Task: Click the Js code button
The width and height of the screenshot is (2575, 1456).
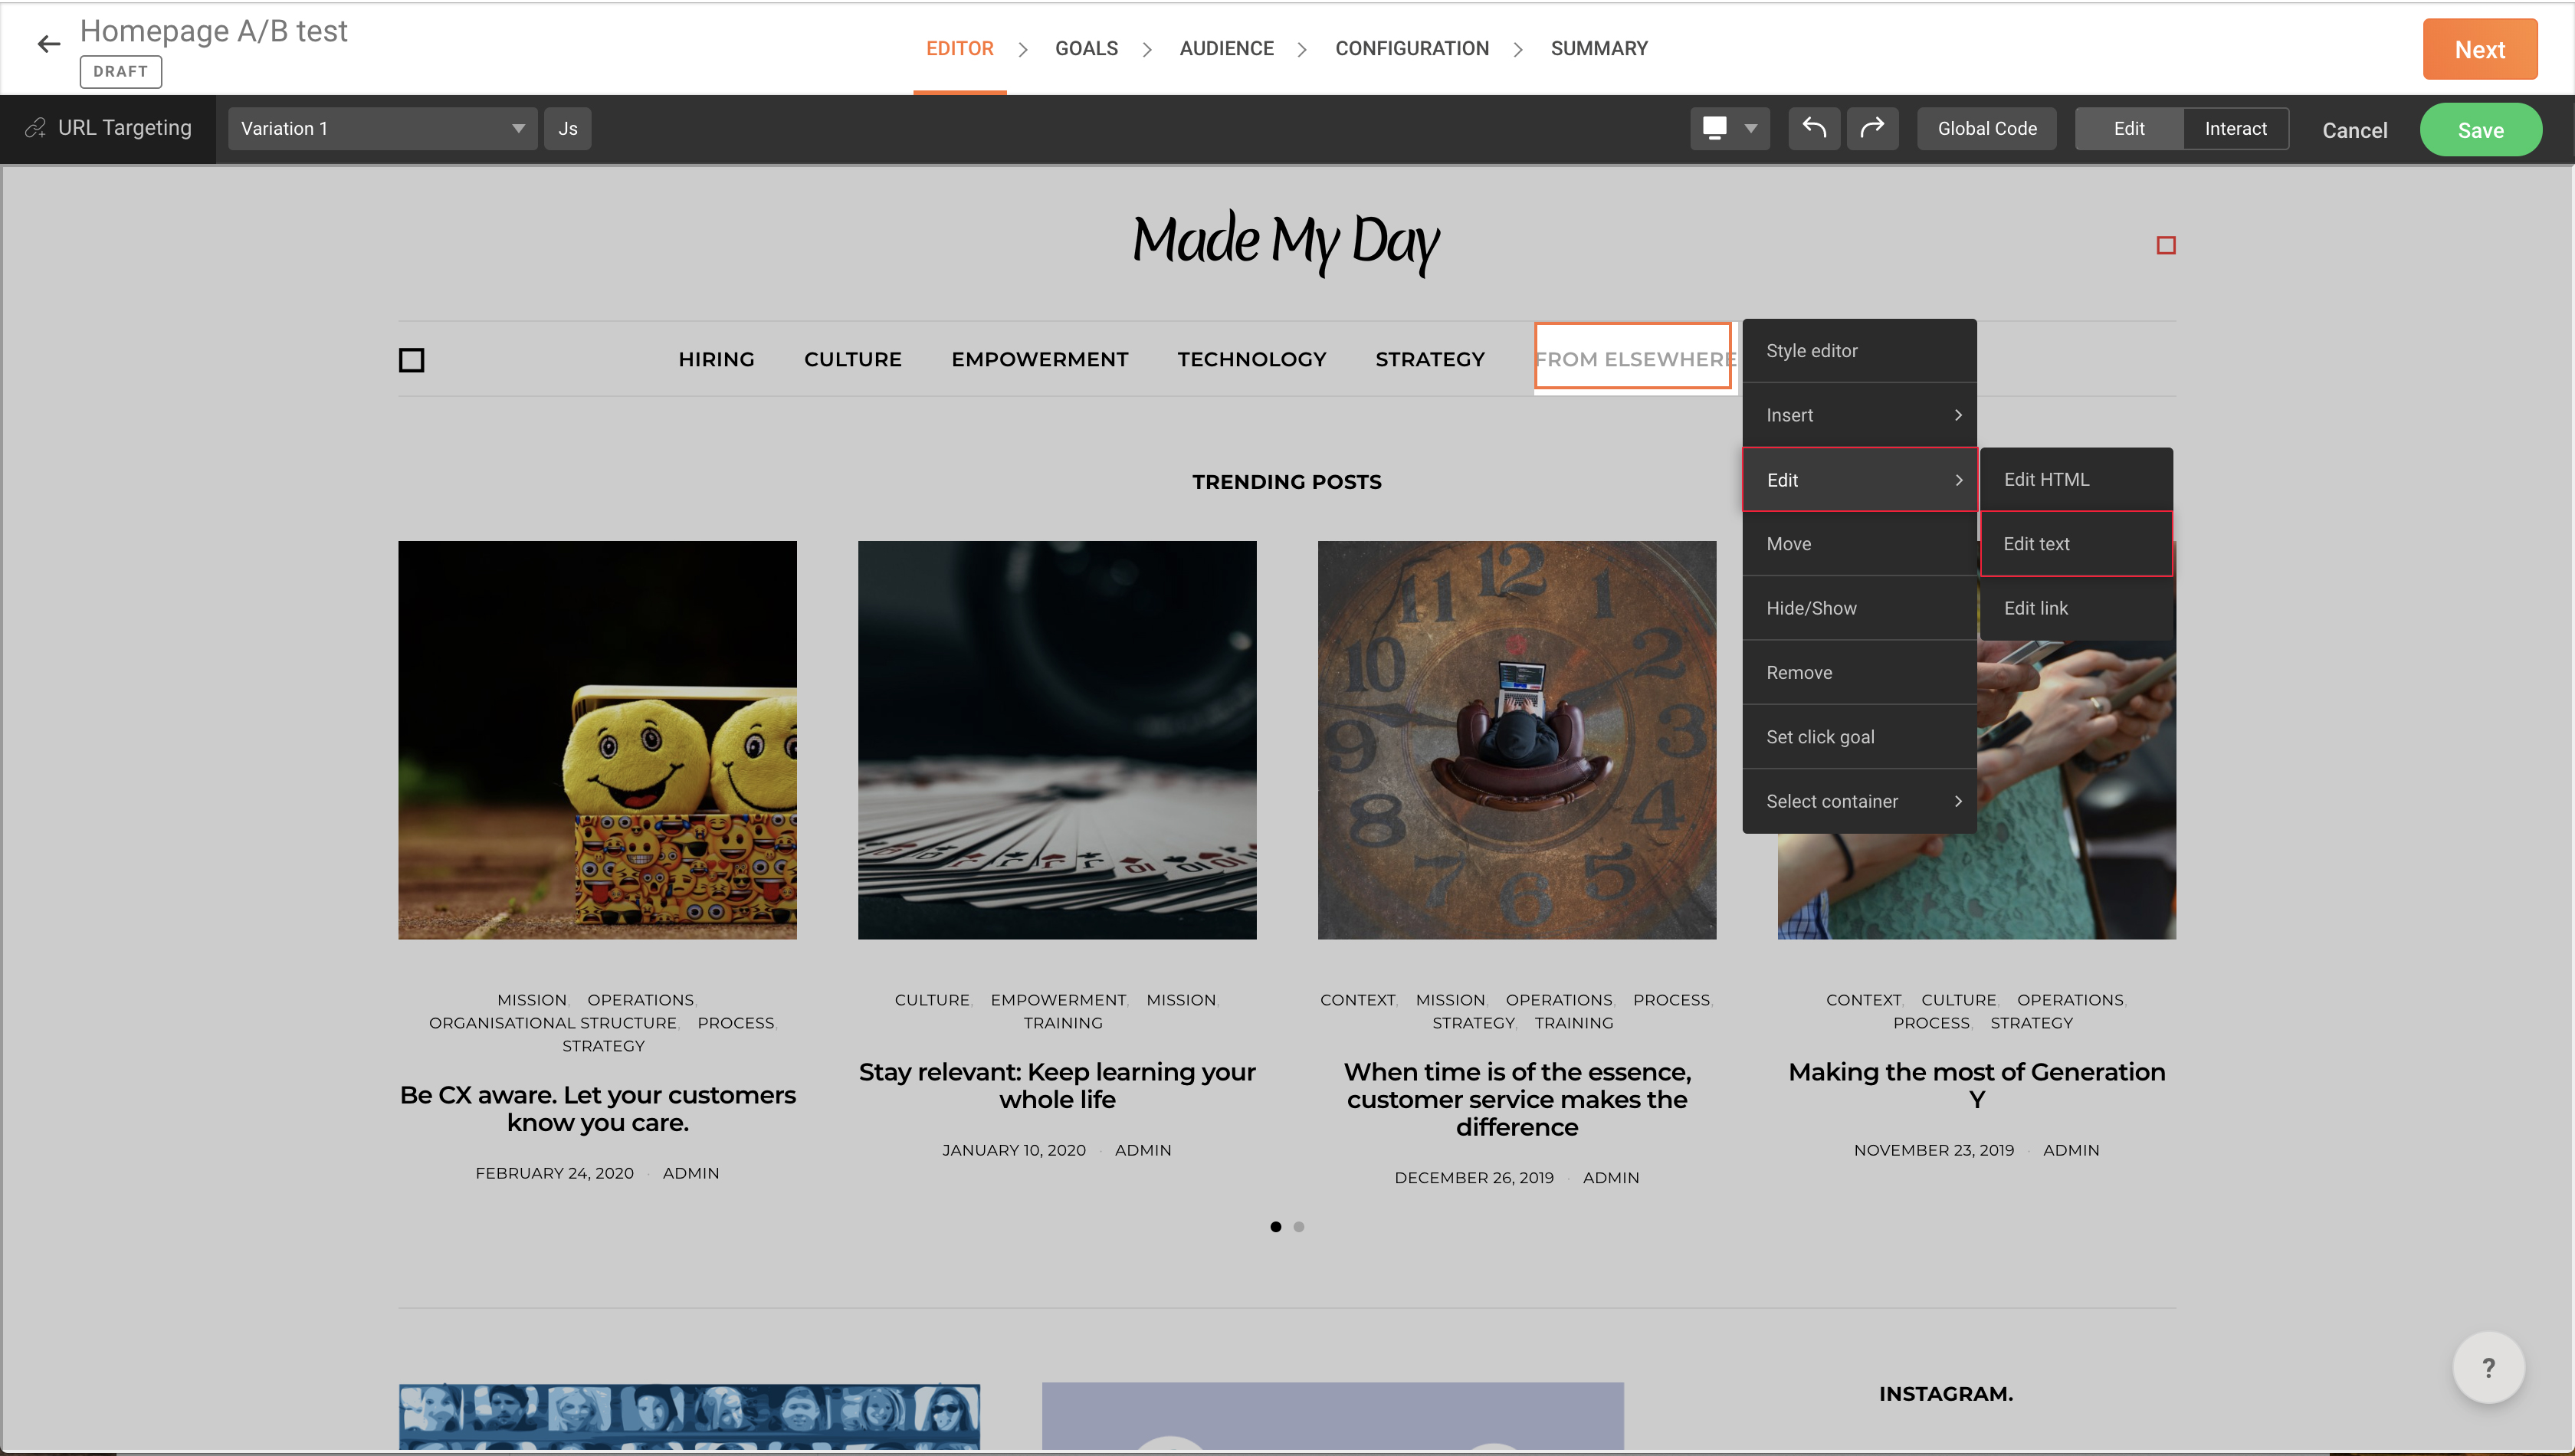Action: coord(567,128)
